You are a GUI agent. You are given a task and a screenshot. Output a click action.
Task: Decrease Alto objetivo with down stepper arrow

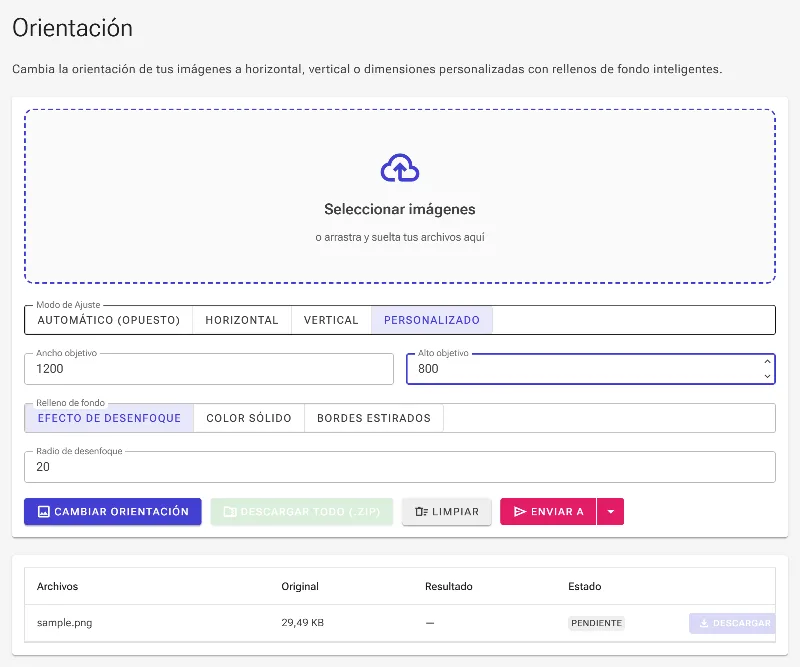(x=767, y=376)
